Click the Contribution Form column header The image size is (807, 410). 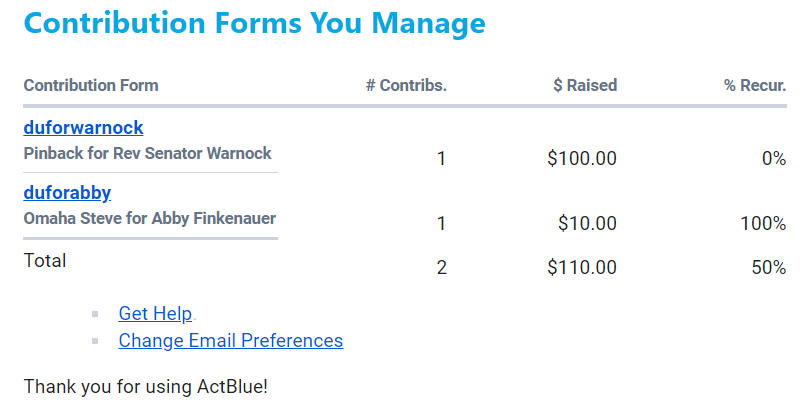[x=91, y=85]
